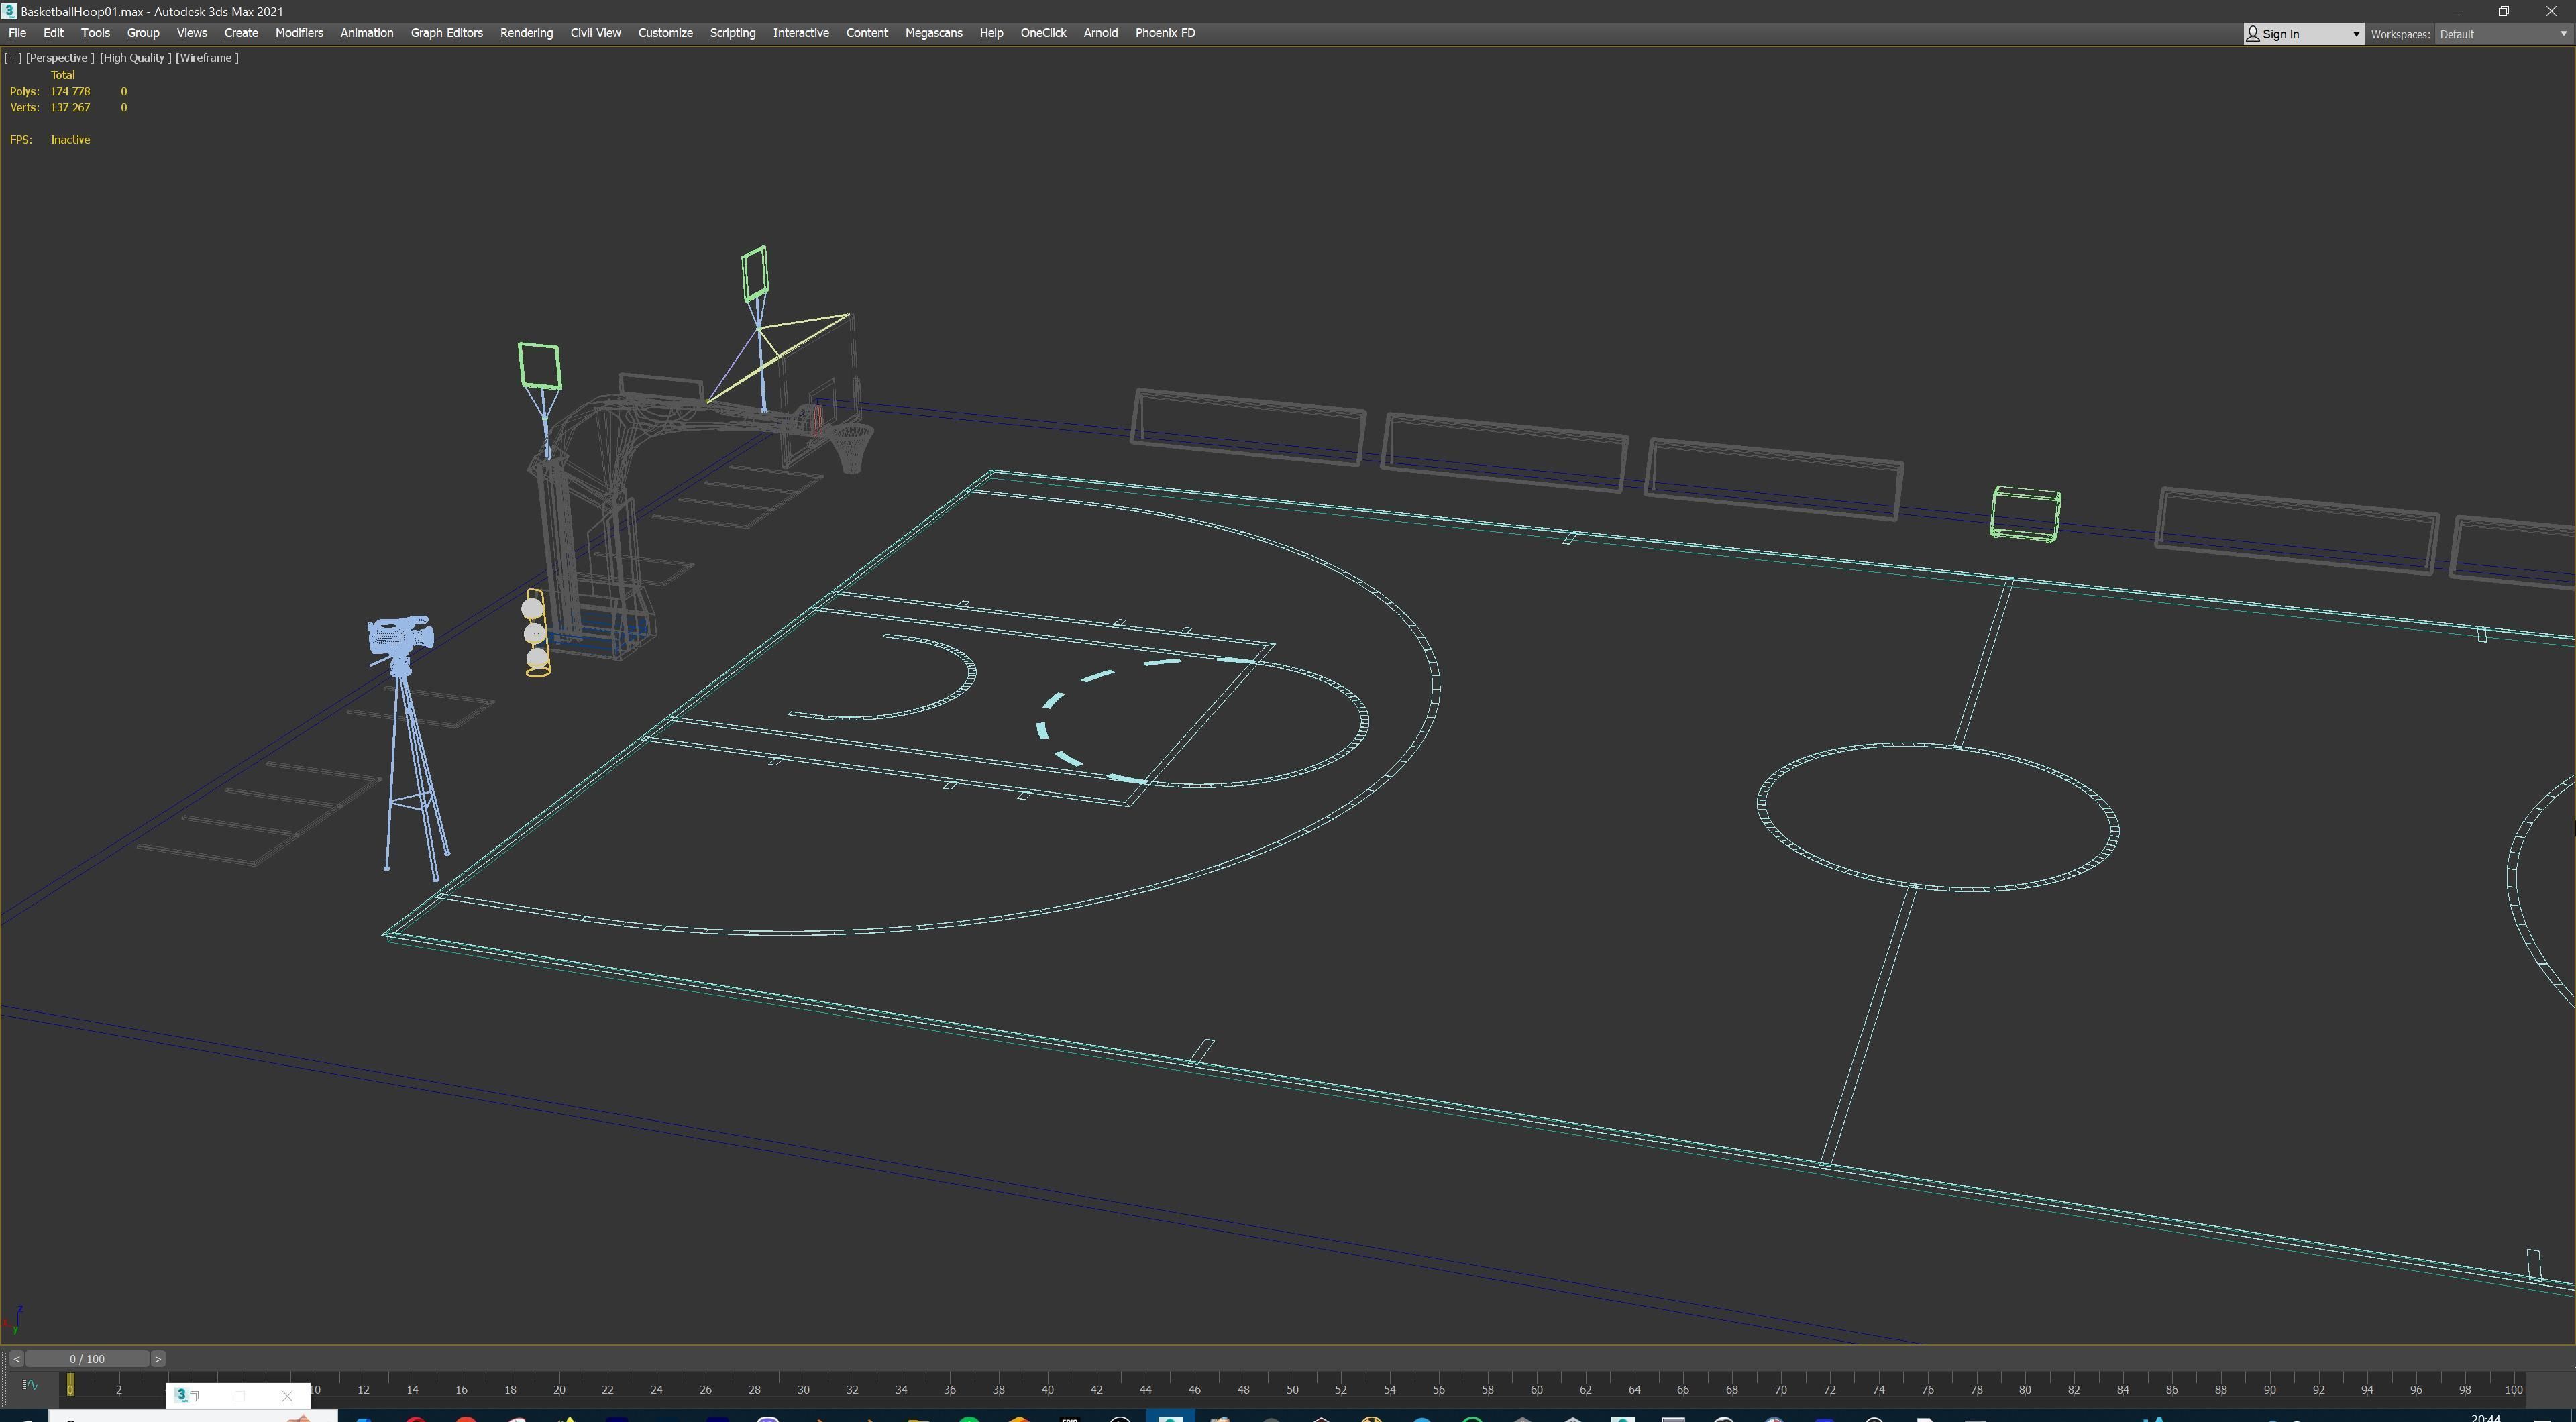This screenshot has height=1422, width=2576.
Task: Jump to frame 50 on the timeline
Action: pyautogui.click(x=1292, y=1389)
